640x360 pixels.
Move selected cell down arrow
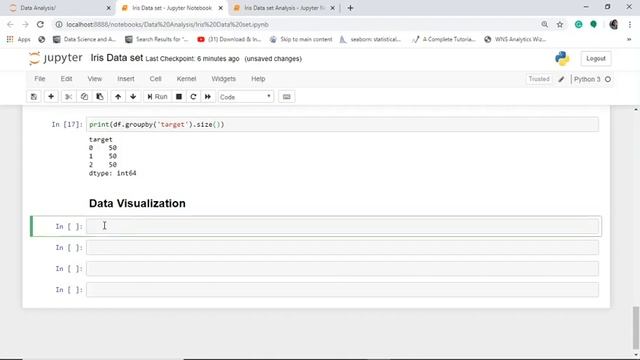(133, 97)
